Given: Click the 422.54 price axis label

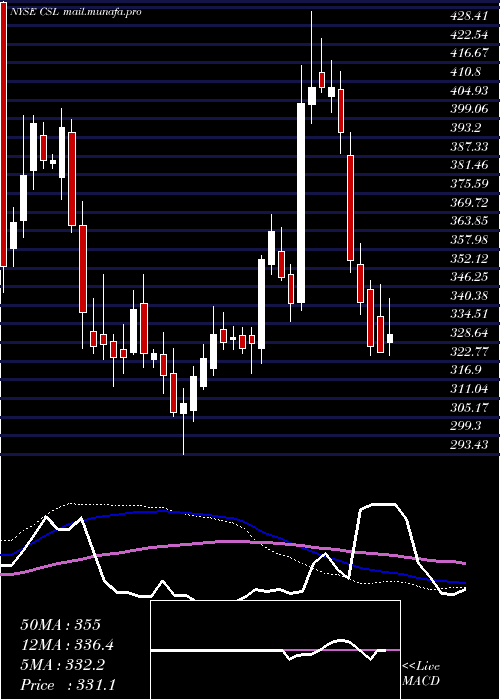Looking at the screenshot, I should tap(468, 34).
